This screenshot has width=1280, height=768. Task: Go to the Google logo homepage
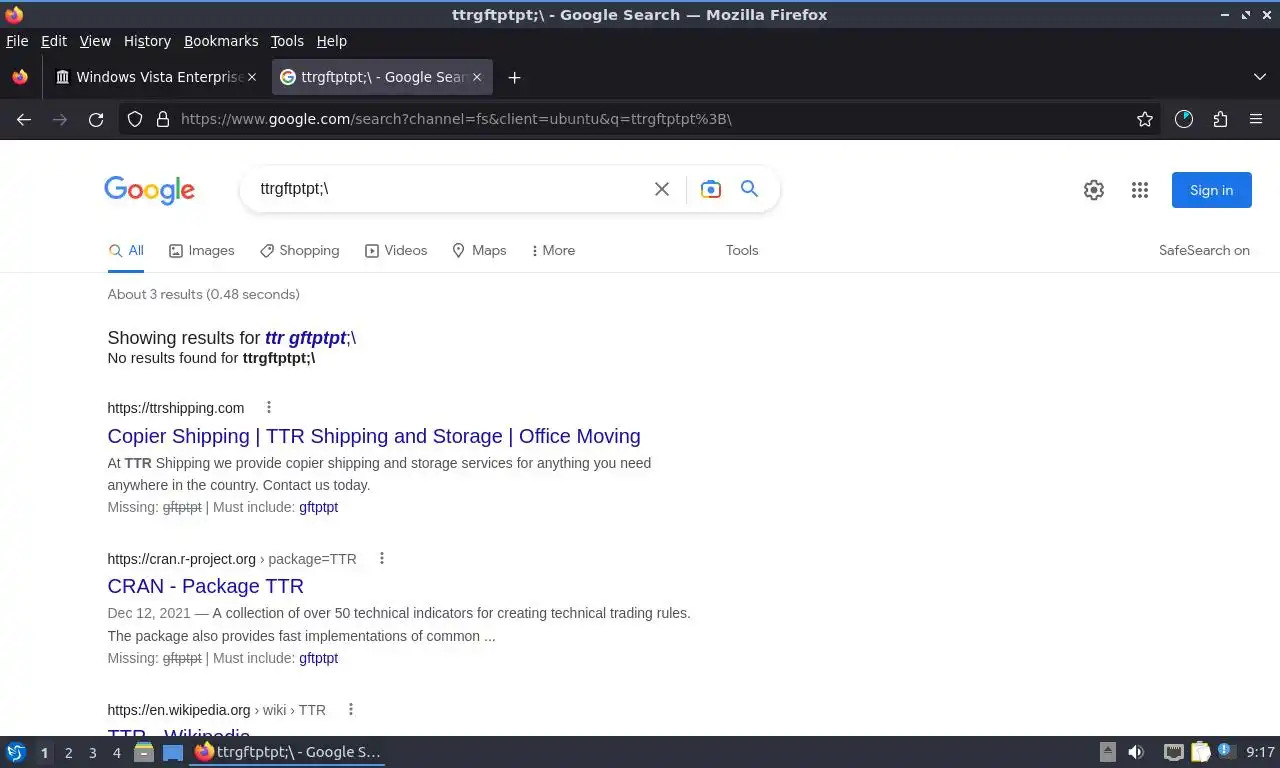click(149, 190)
